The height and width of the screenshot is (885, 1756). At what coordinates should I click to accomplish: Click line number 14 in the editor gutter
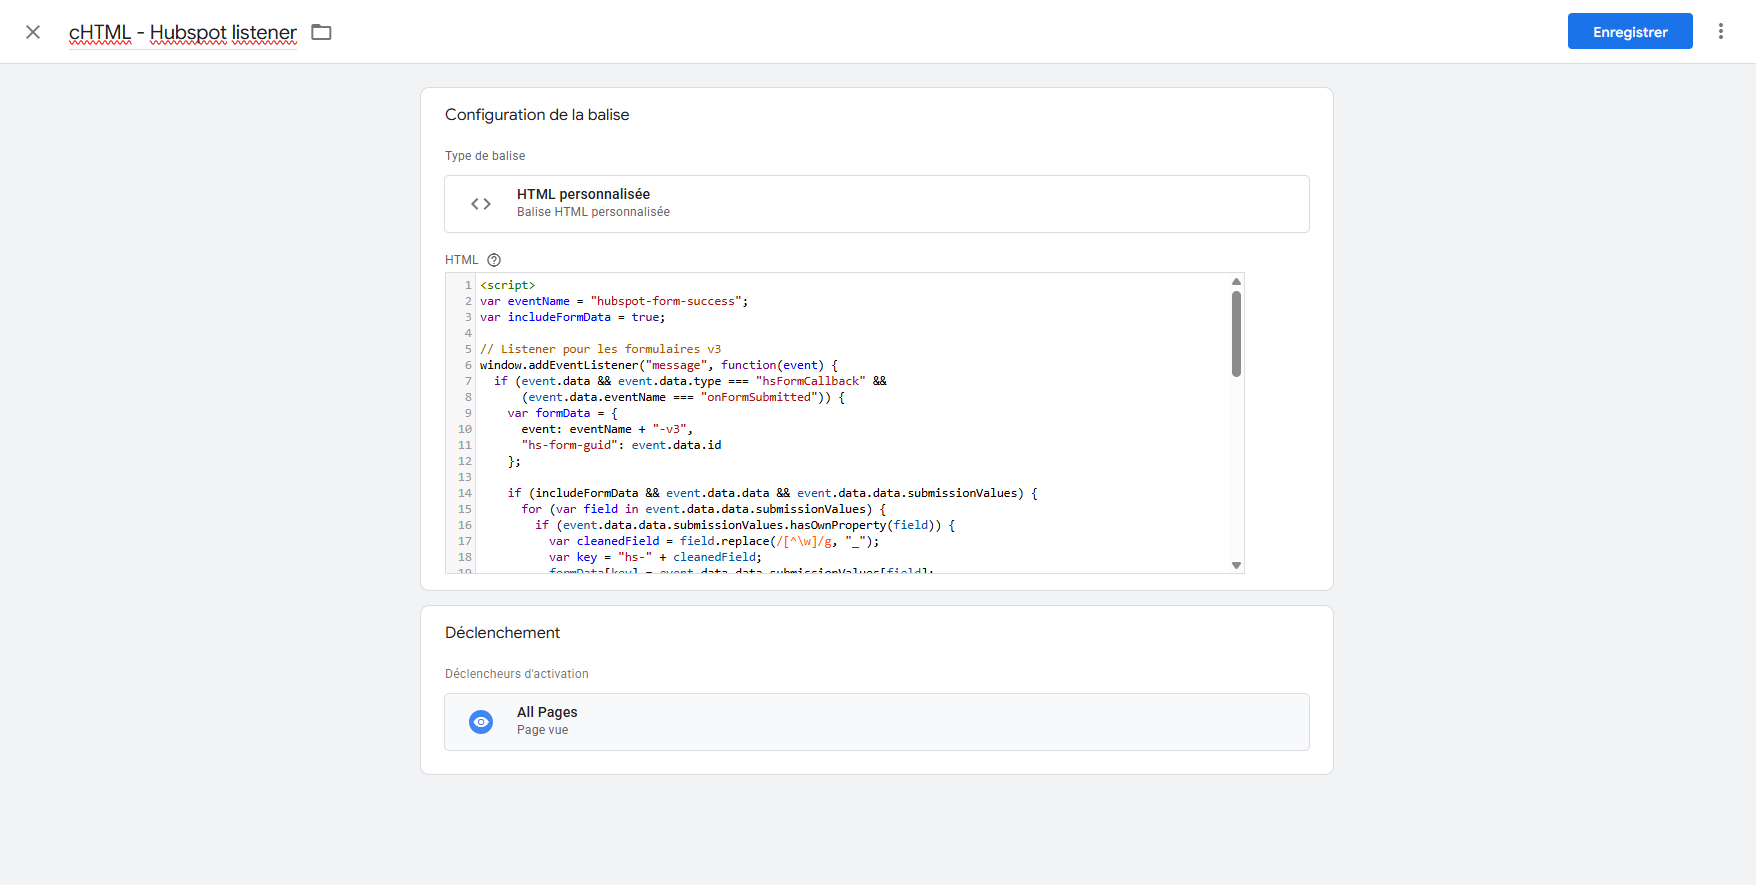[465, 493]
